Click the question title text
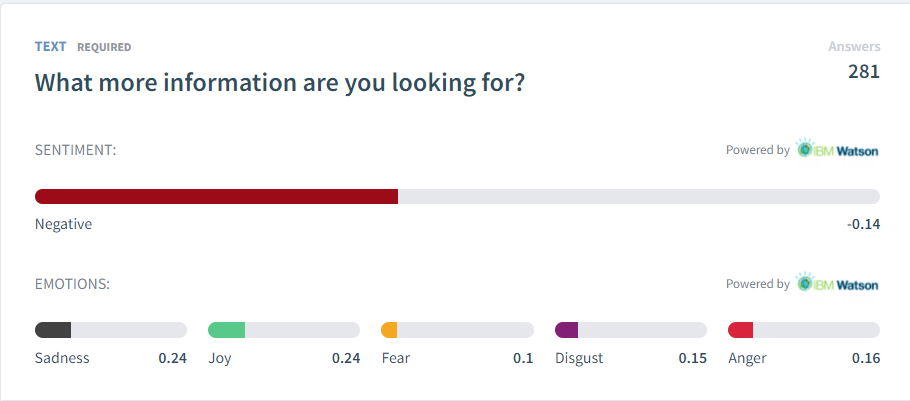The height and width of the screenshot is (401, 910). coord(280,82)
